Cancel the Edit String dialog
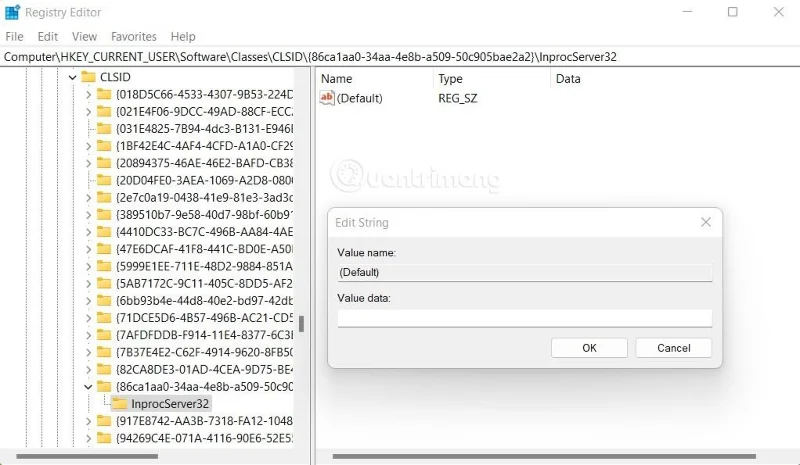The height and width of the screenshot is (465, 800). pos(673,348)
